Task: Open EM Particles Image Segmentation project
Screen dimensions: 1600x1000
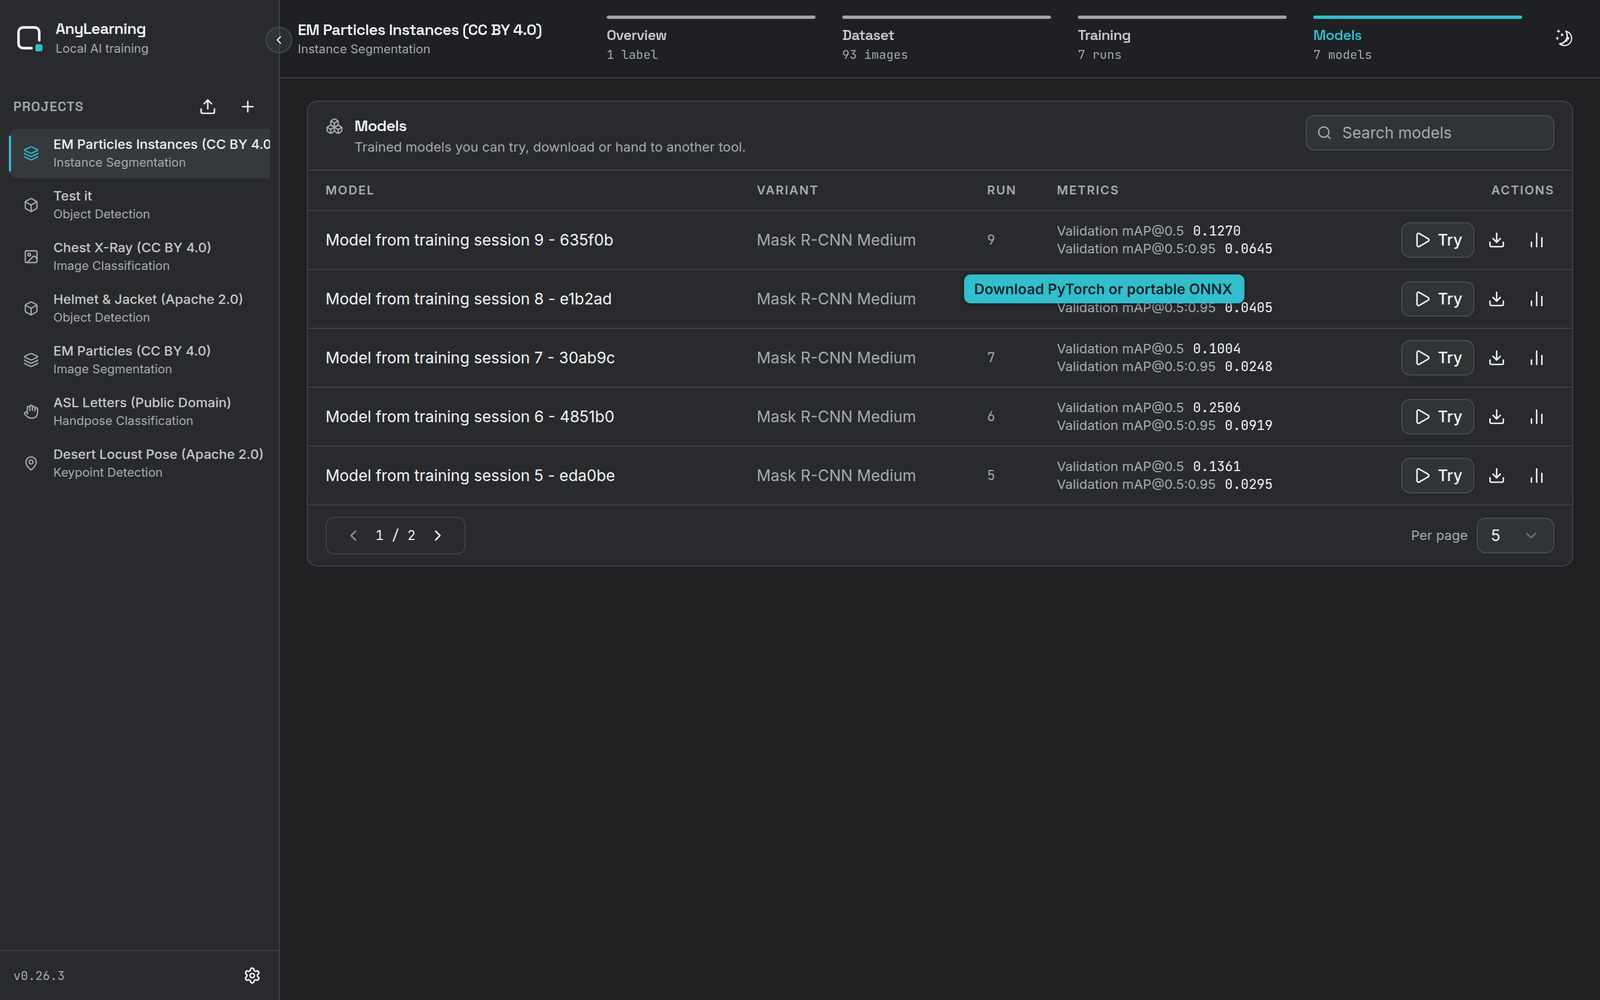Action: (x=140, y=360)
